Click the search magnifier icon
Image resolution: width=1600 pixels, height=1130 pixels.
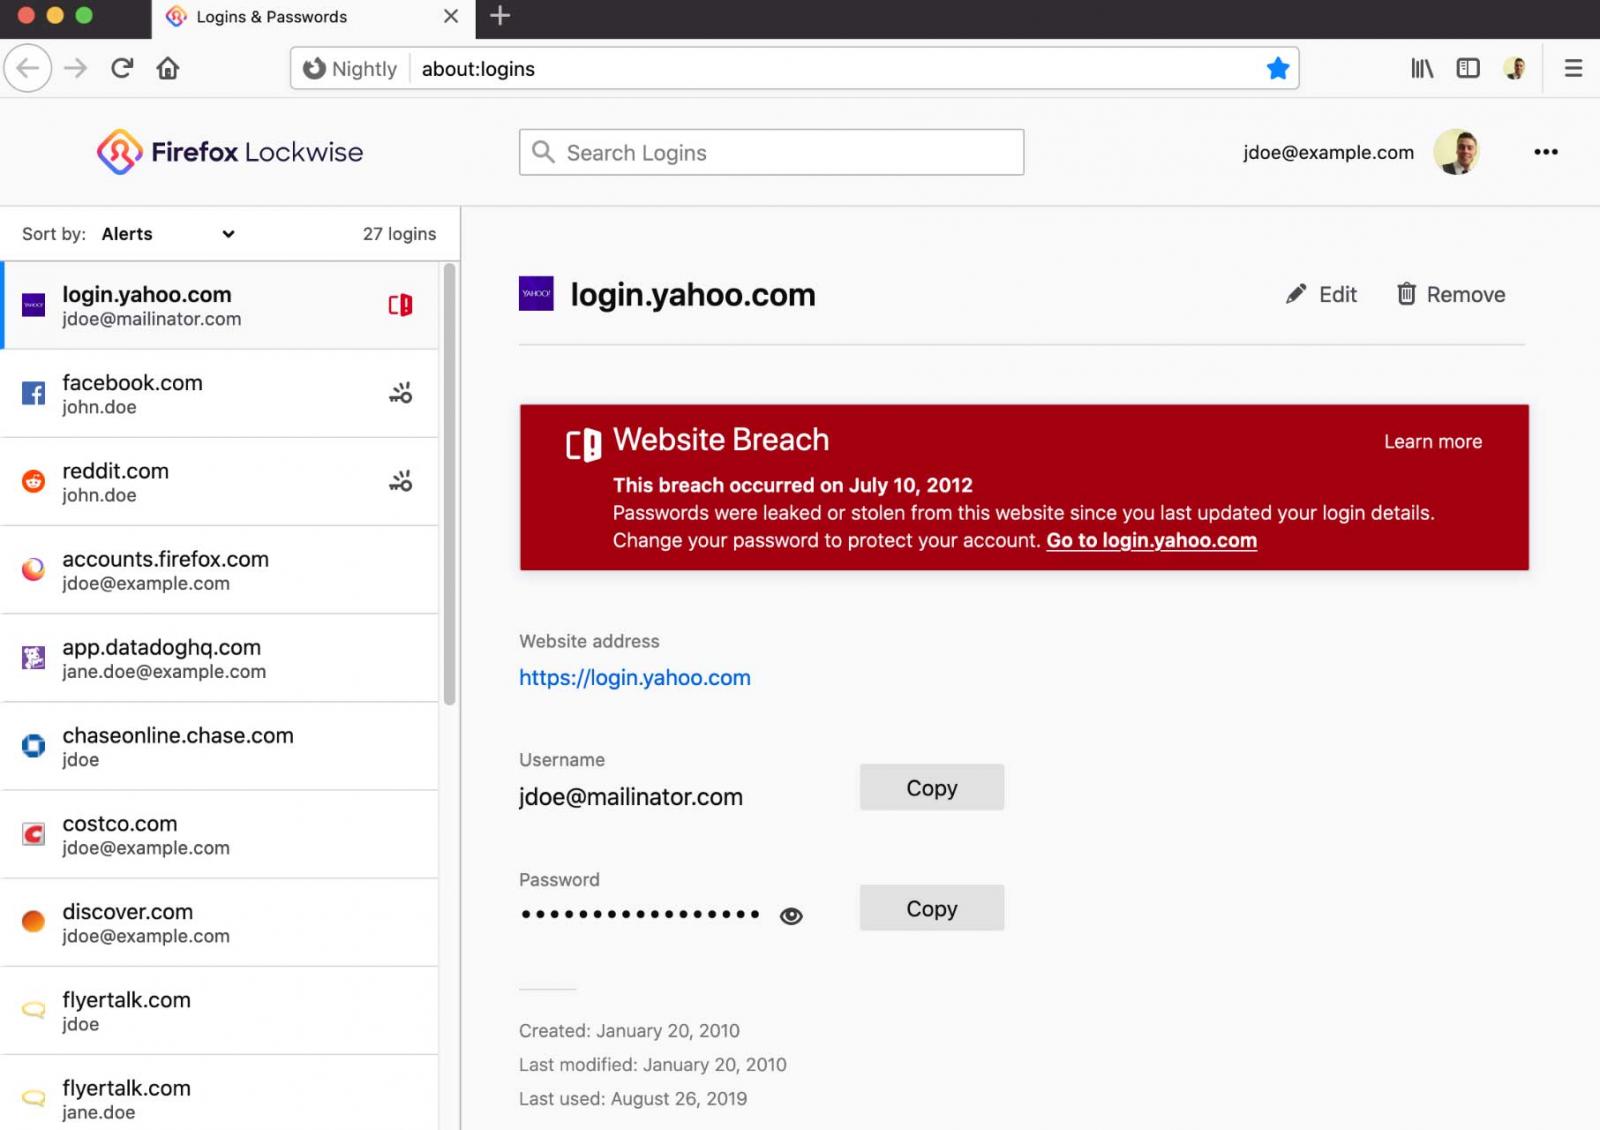coord(543,152)
